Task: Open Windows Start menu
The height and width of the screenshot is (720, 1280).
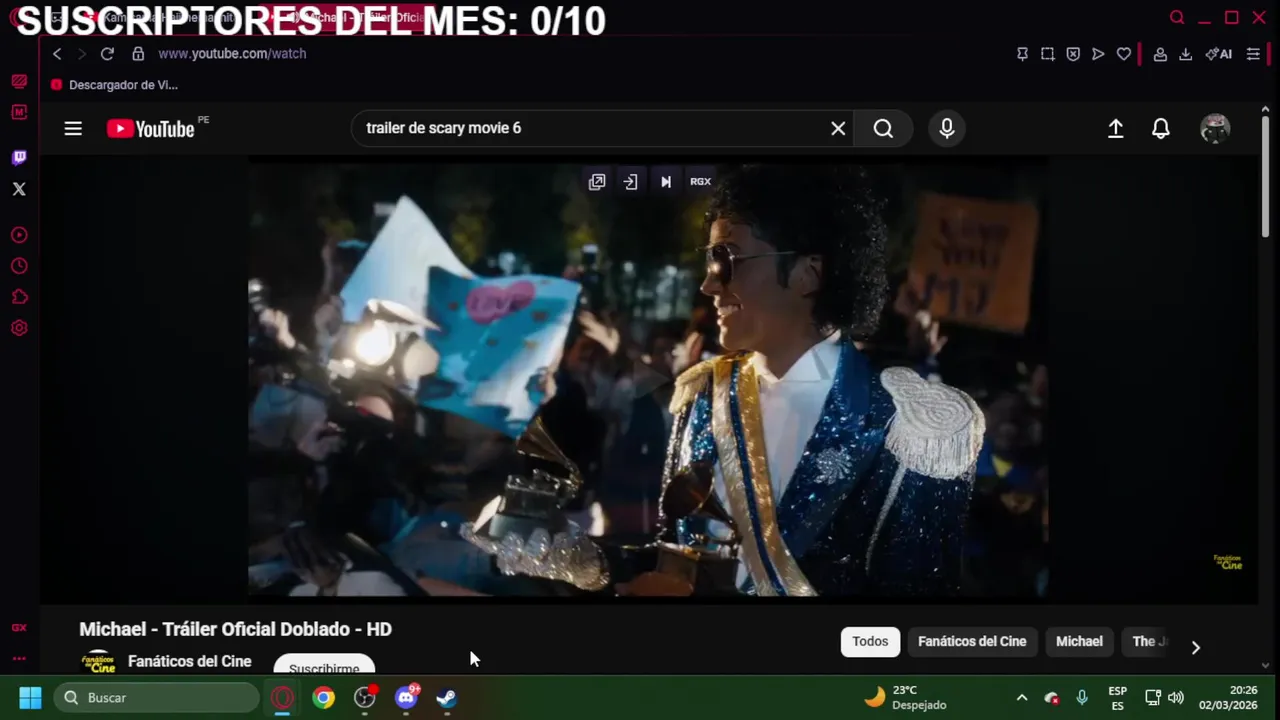Action: 30,697
